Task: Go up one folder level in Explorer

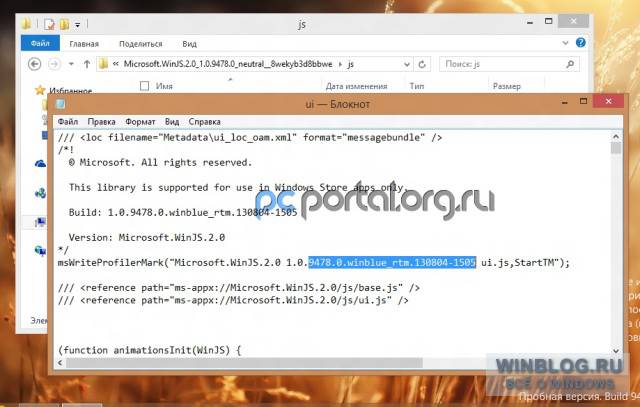Action: click(x=87, y=64)
